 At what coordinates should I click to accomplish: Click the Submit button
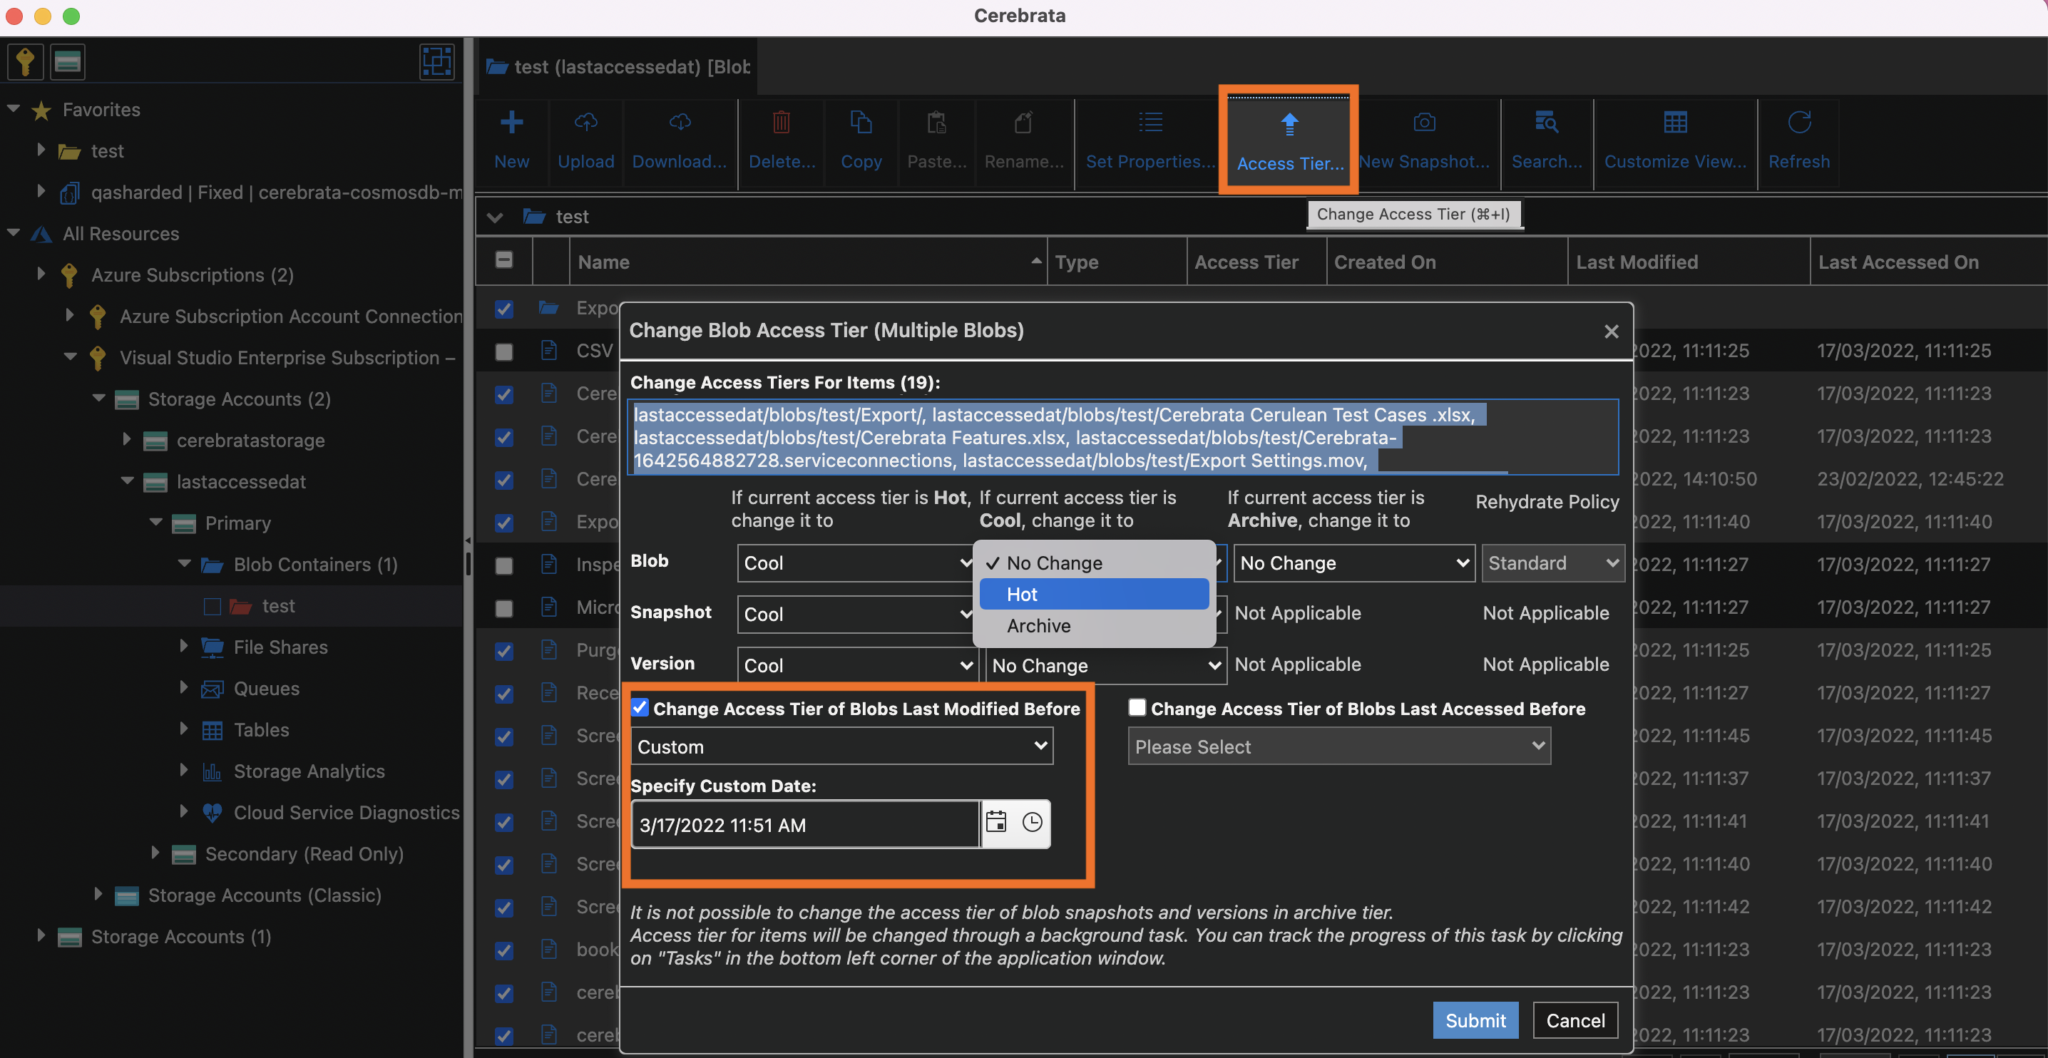1474,1020
